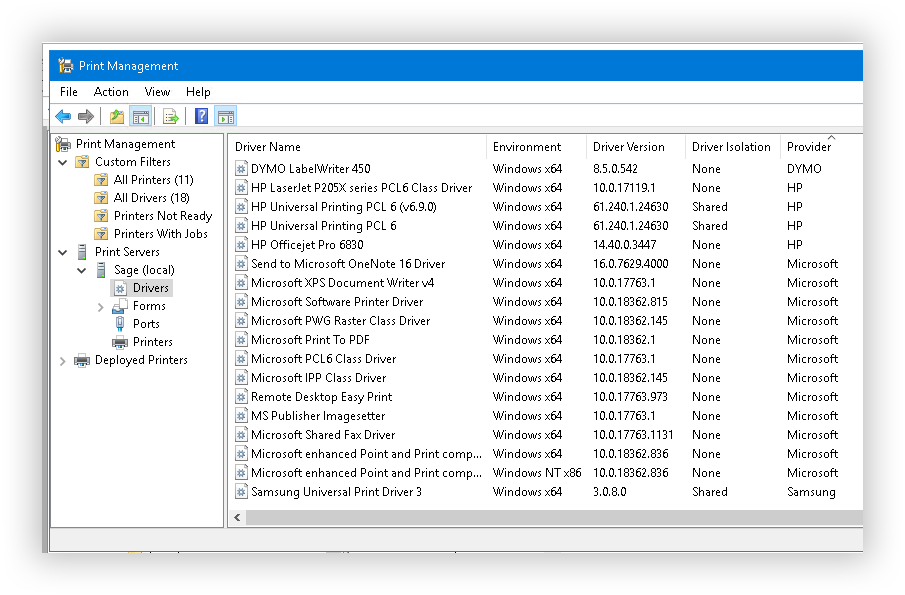Toggle Show/Hide Console Tree toolbar icon

pyautogui.click(x=140, y=117)
